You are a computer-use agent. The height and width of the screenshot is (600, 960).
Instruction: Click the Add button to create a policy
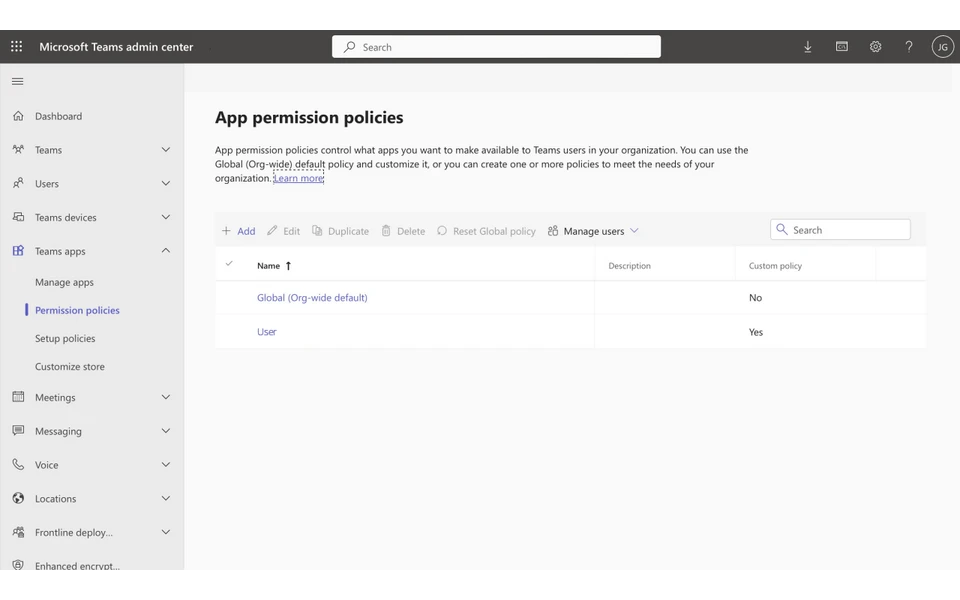239,231
